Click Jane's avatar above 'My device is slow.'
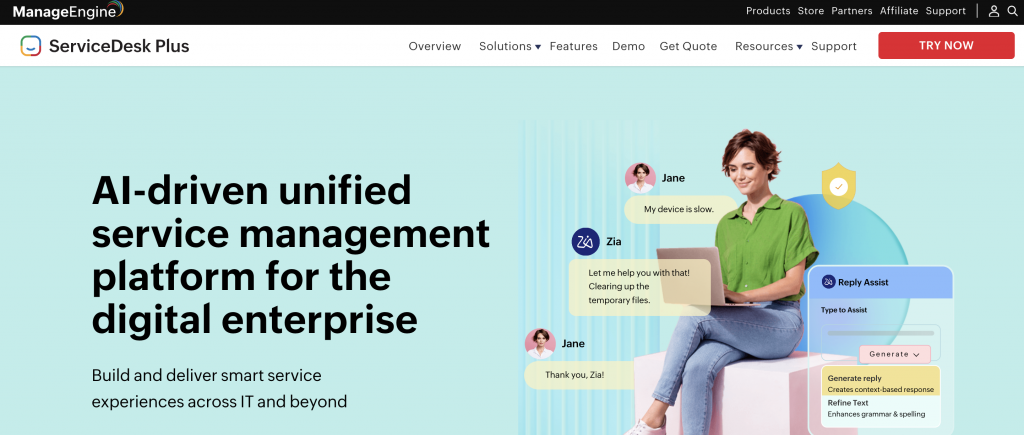The height and width of the screenshot is (435, 1024). point(640,178)
